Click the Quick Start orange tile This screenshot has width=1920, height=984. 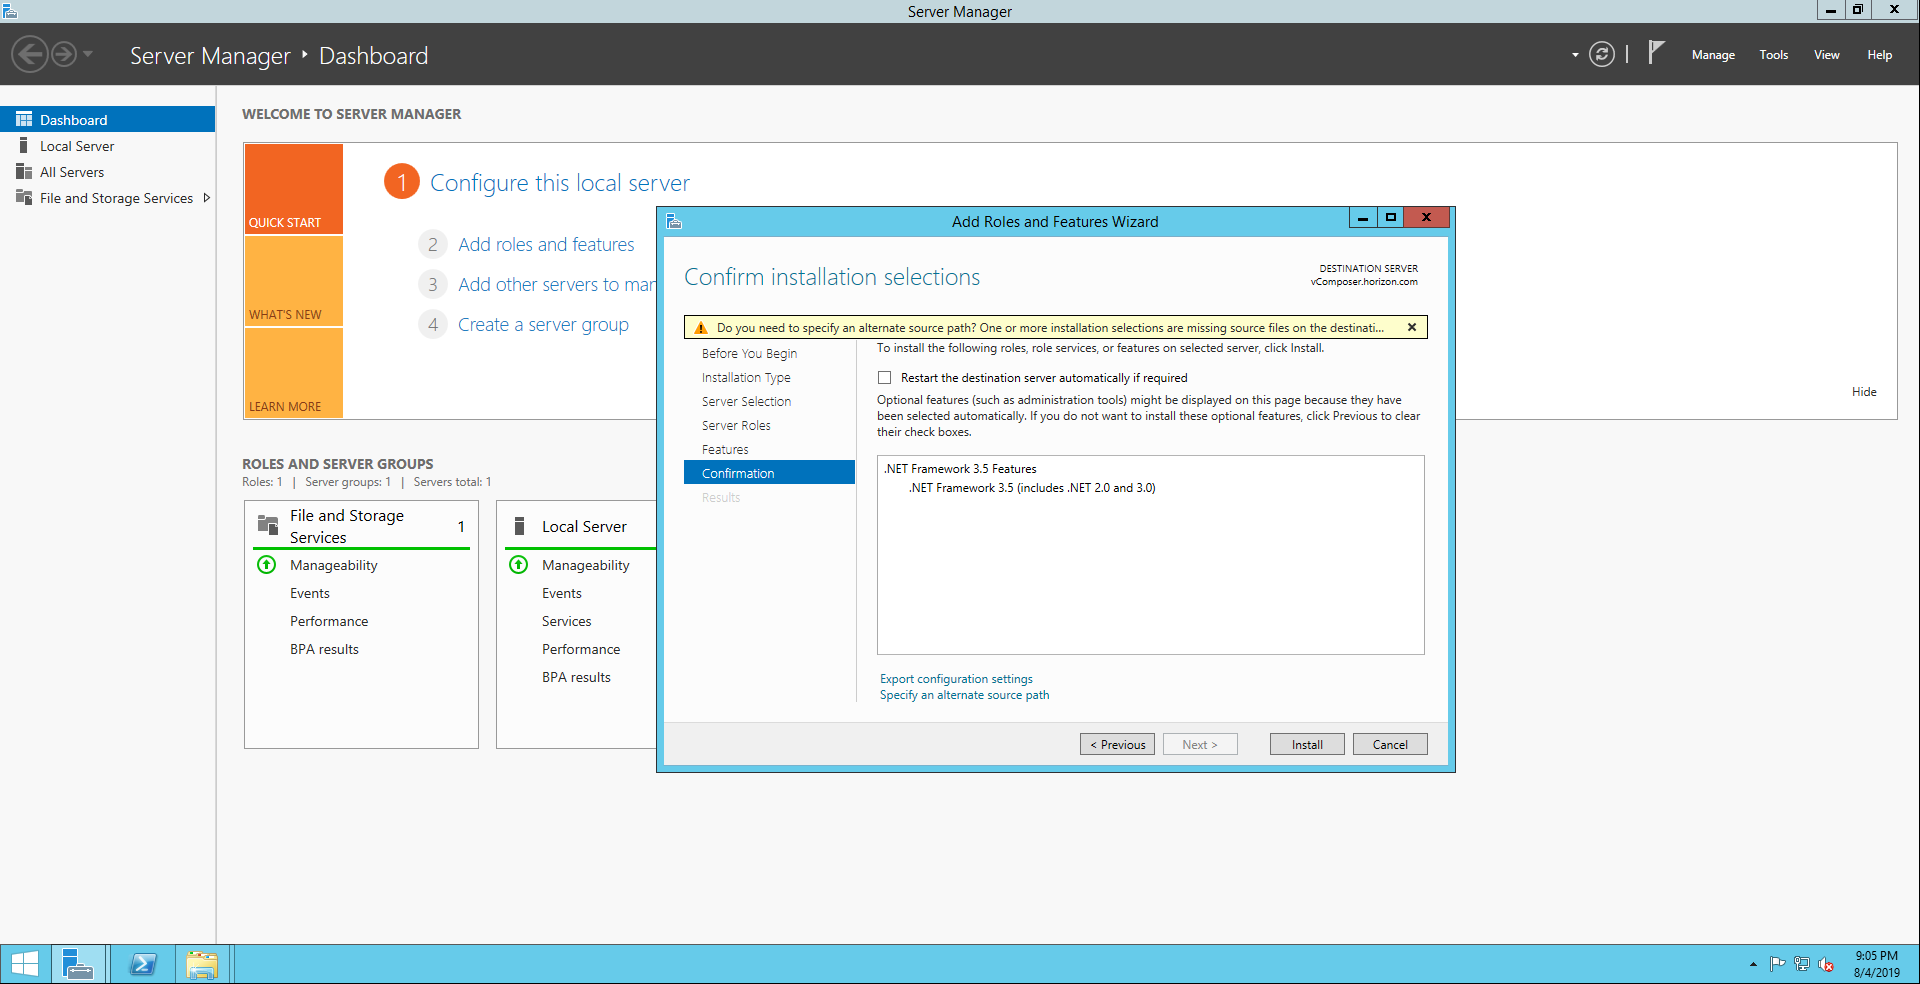293,189
